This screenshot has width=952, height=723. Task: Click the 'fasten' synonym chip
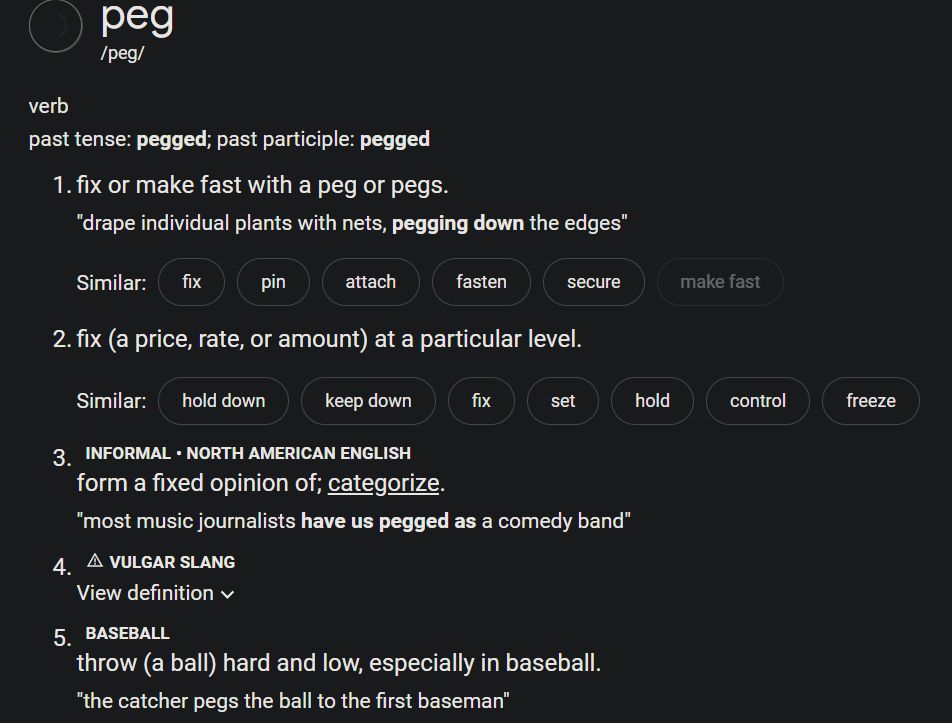tap(481, 282)
